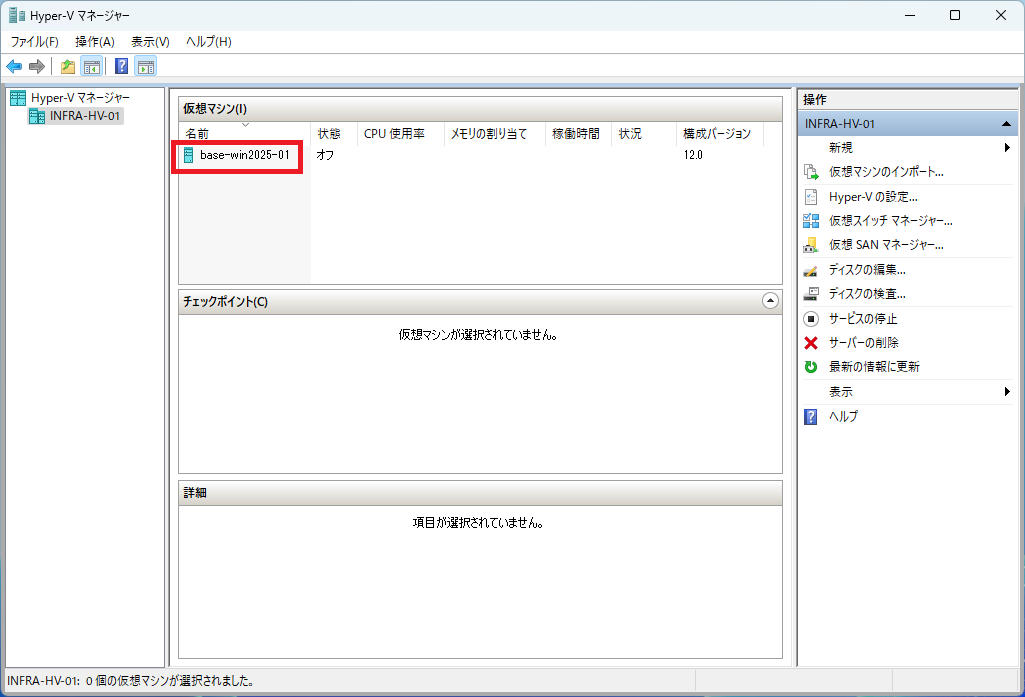Expand the 表示 submenu arrow in actions
This screenshot has height=697, width=1025.
coord(1007,392)
